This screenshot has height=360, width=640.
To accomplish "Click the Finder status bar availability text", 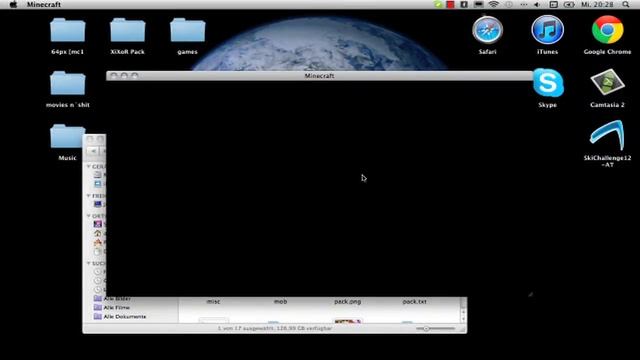I will point(275,328).
